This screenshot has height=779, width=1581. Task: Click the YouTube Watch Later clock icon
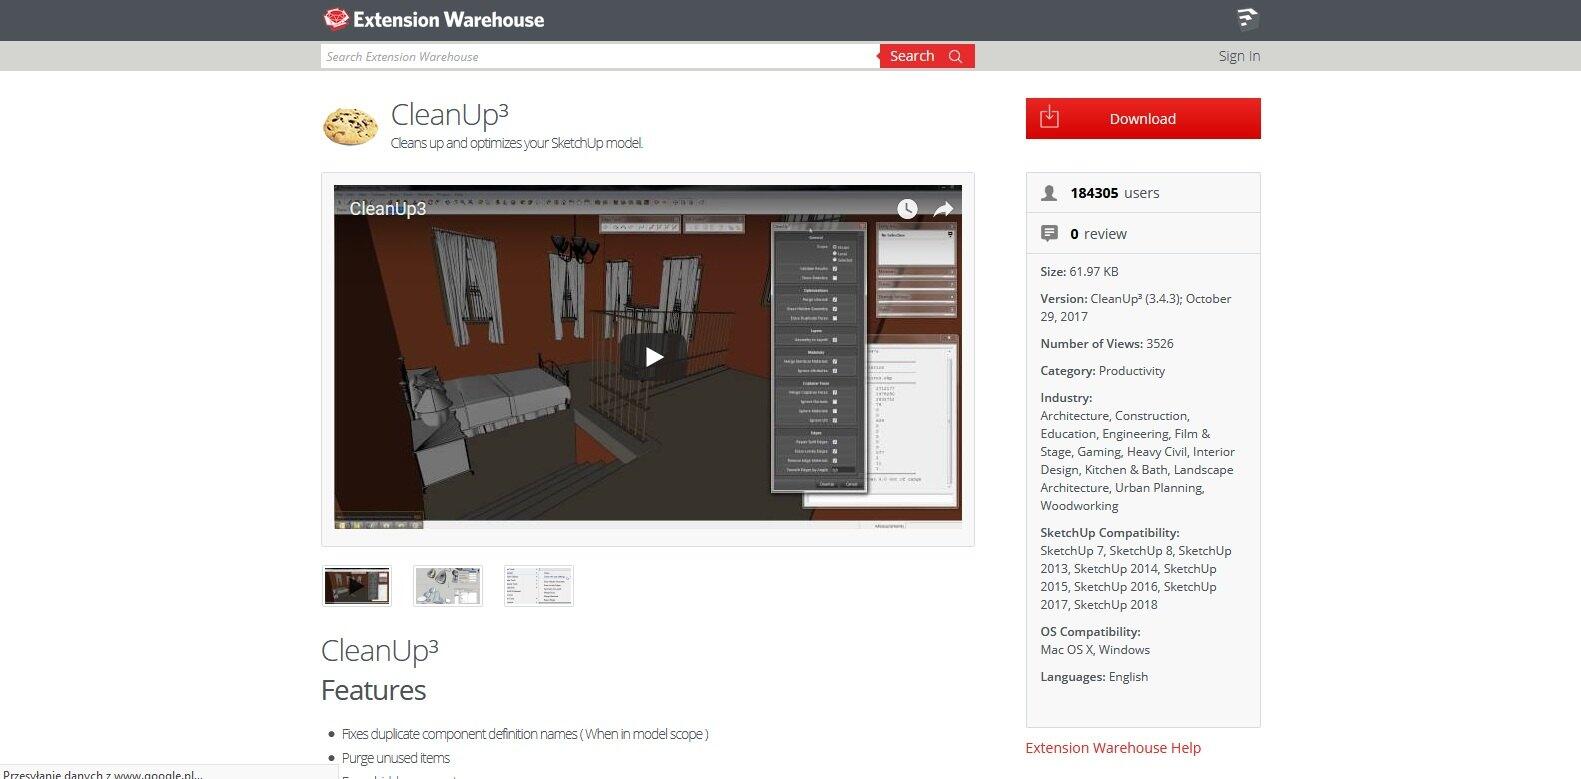[x=907, y=209]
